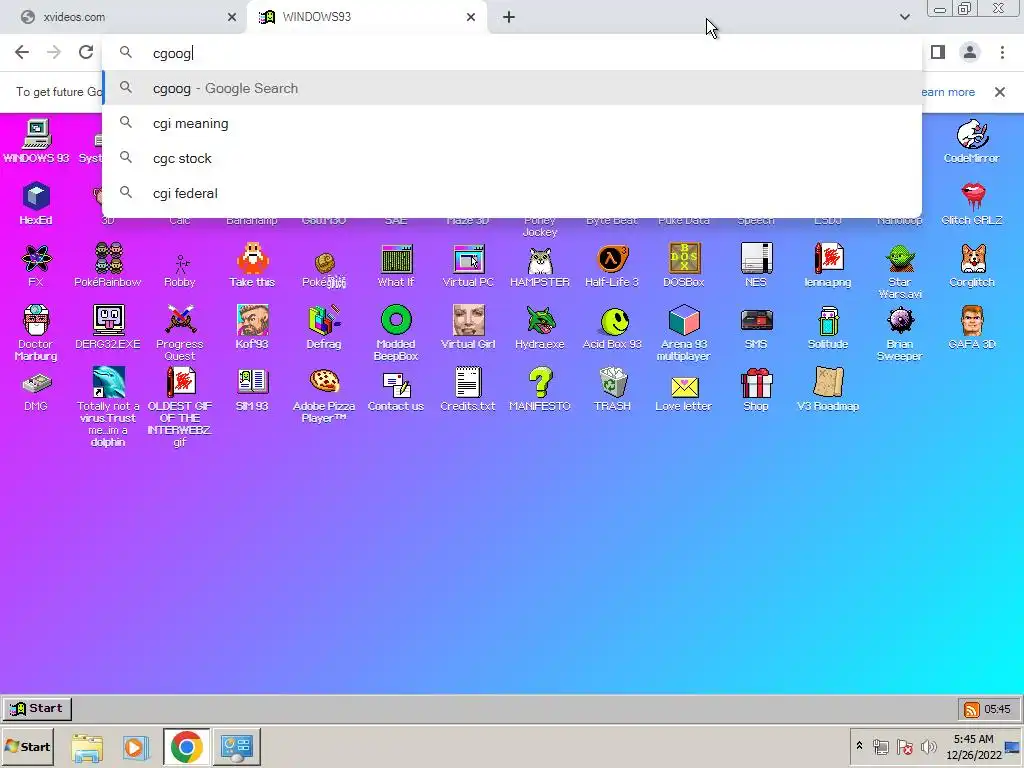This screenshot has width=1024, height=768.
Task: Choose the 'cgi meaning' suggestion
Action: coord(512,123)
